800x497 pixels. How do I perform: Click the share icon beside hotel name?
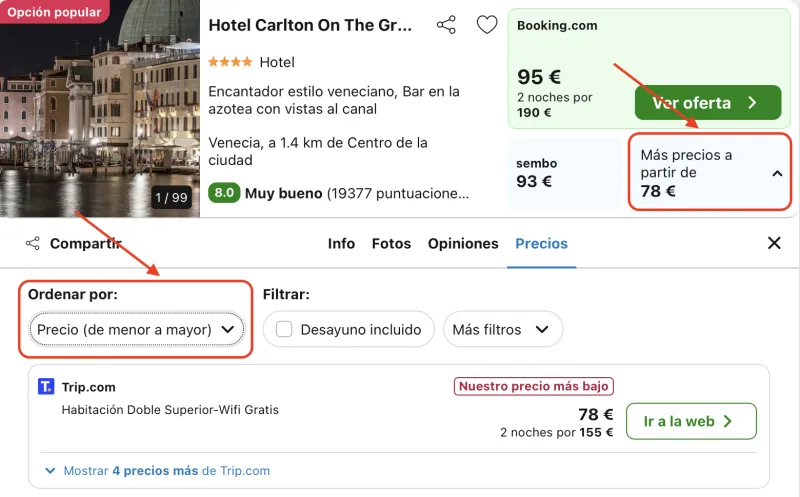[x=446, y=24]
